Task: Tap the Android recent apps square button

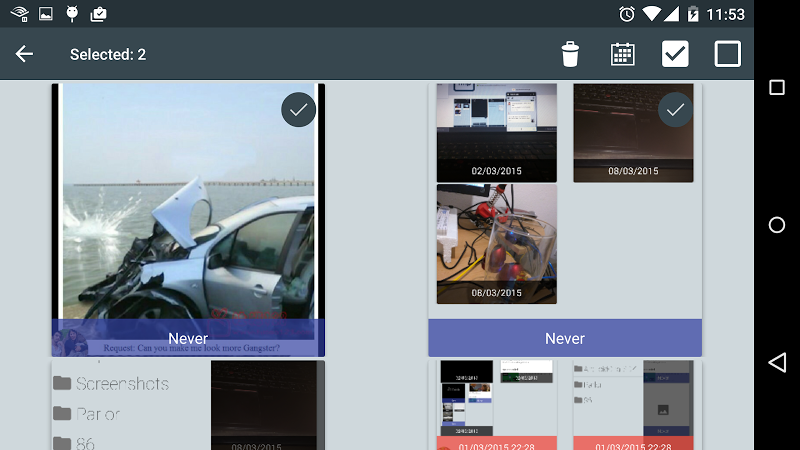Action: [777, 87]
